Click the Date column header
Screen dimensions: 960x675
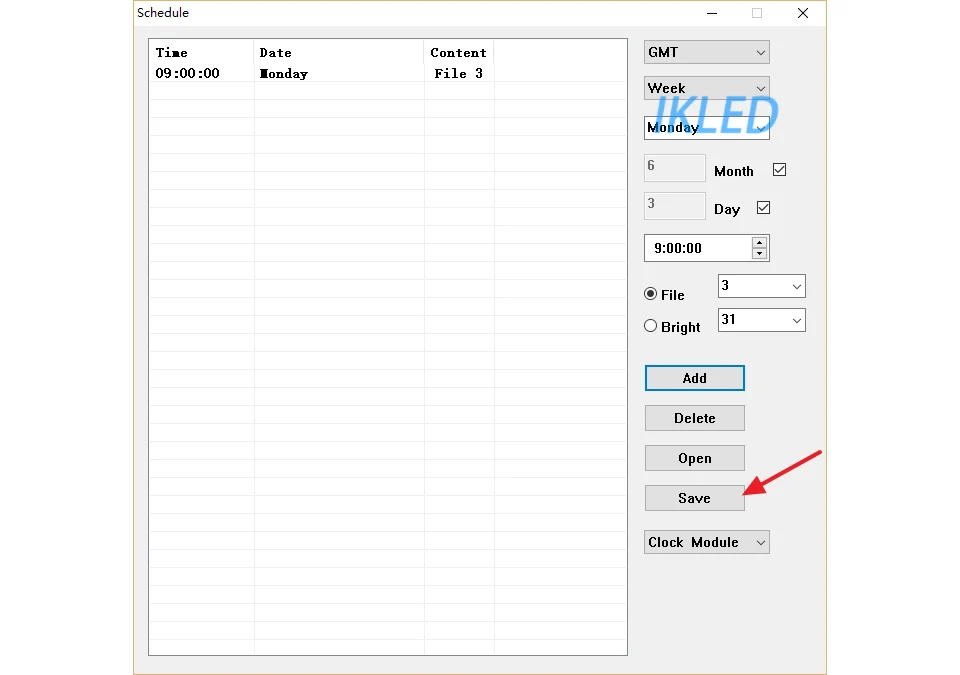pos(339,53)
